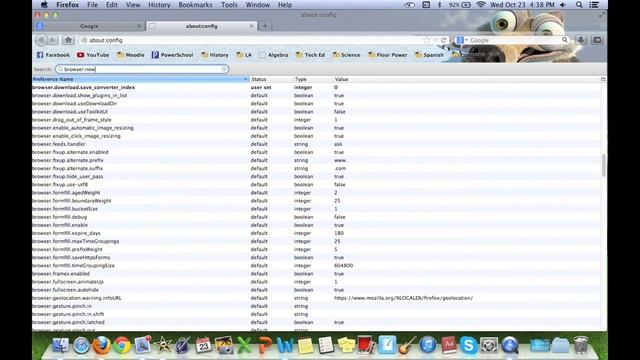Open the Apple menu
This screenshot has width=640, height=360.
(x=44, y=5)
